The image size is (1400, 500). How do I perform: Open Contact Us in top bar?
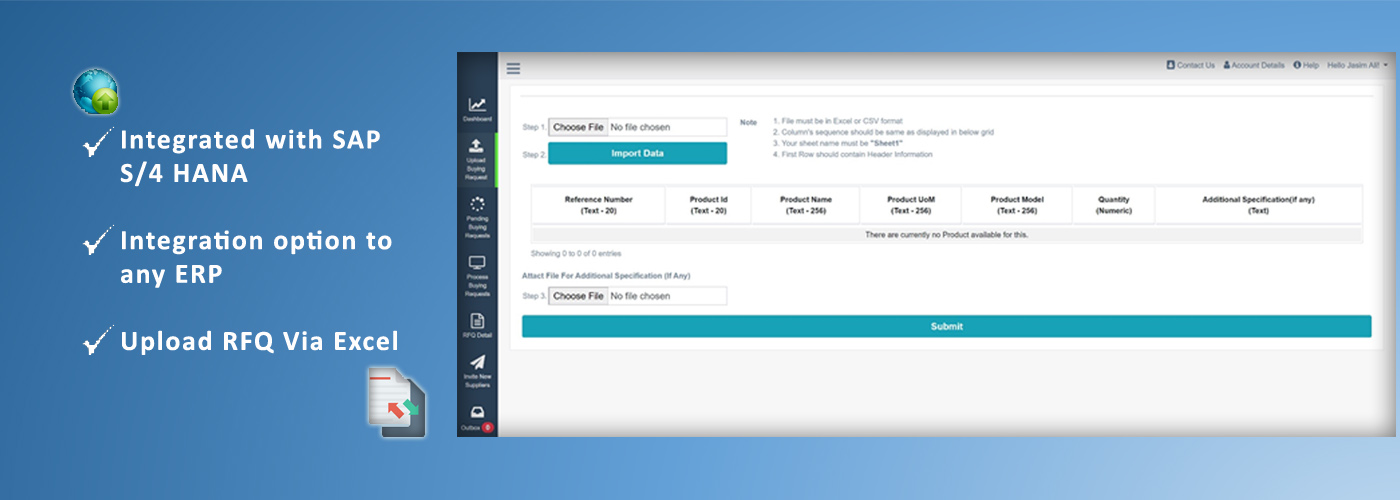1190,65
